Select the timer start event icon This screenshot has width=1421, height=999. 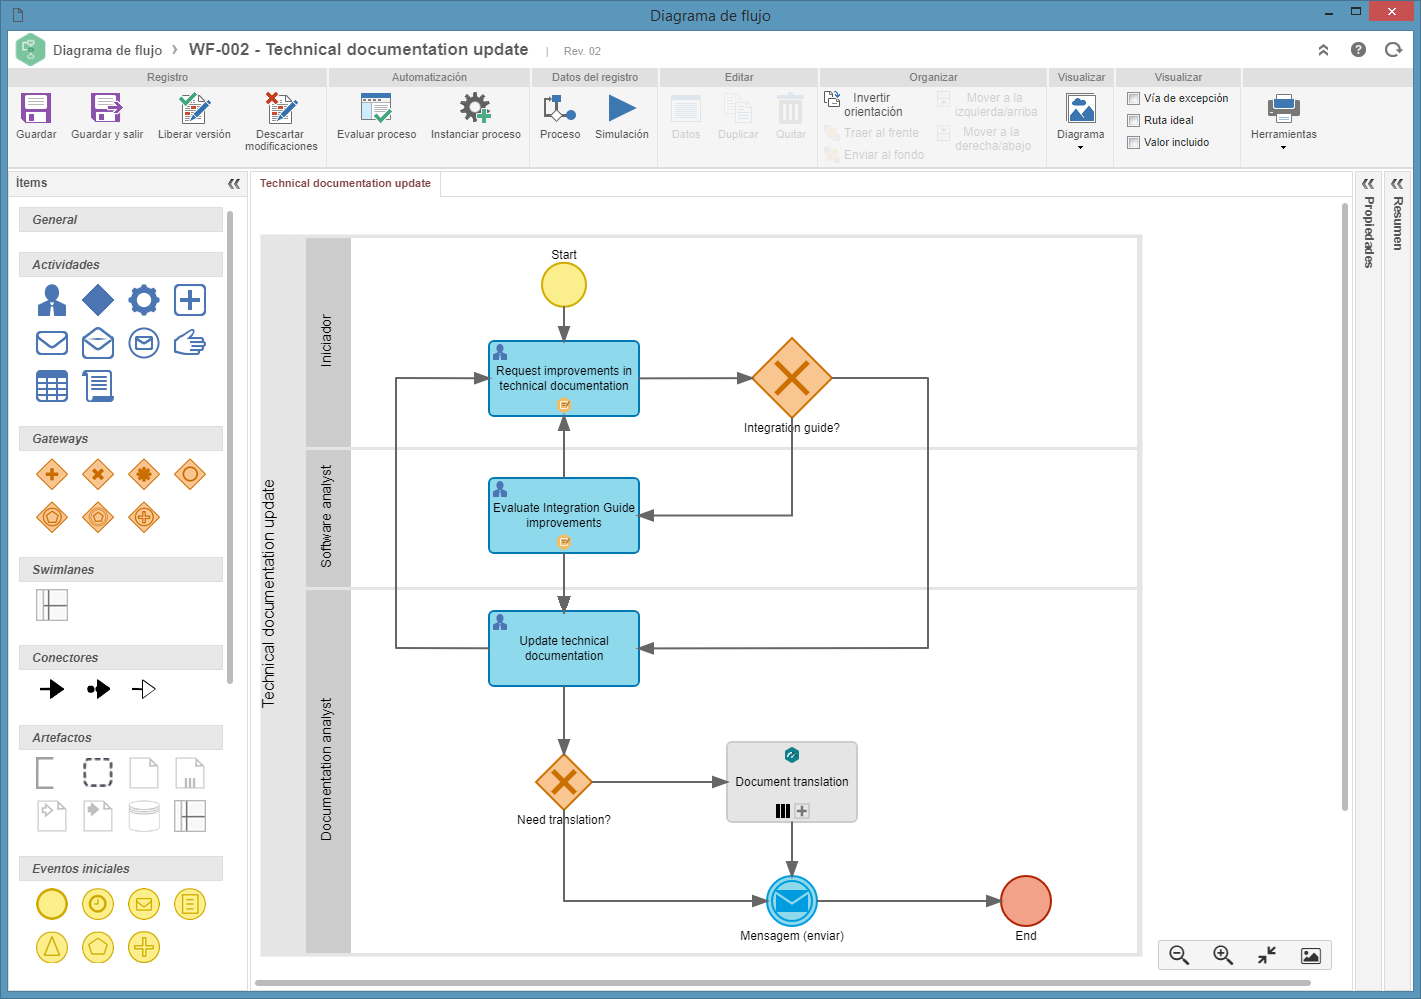coord(98,904)
